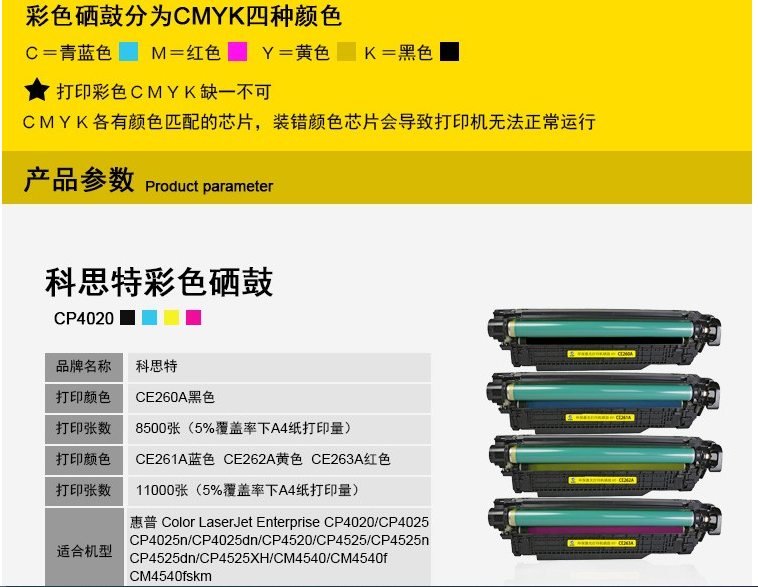Image resolution: width=758 pixels, height=587 pixels.
Task: Click the cyan swatch next to C=青蓝色
Action: click(x=128, y=51)
